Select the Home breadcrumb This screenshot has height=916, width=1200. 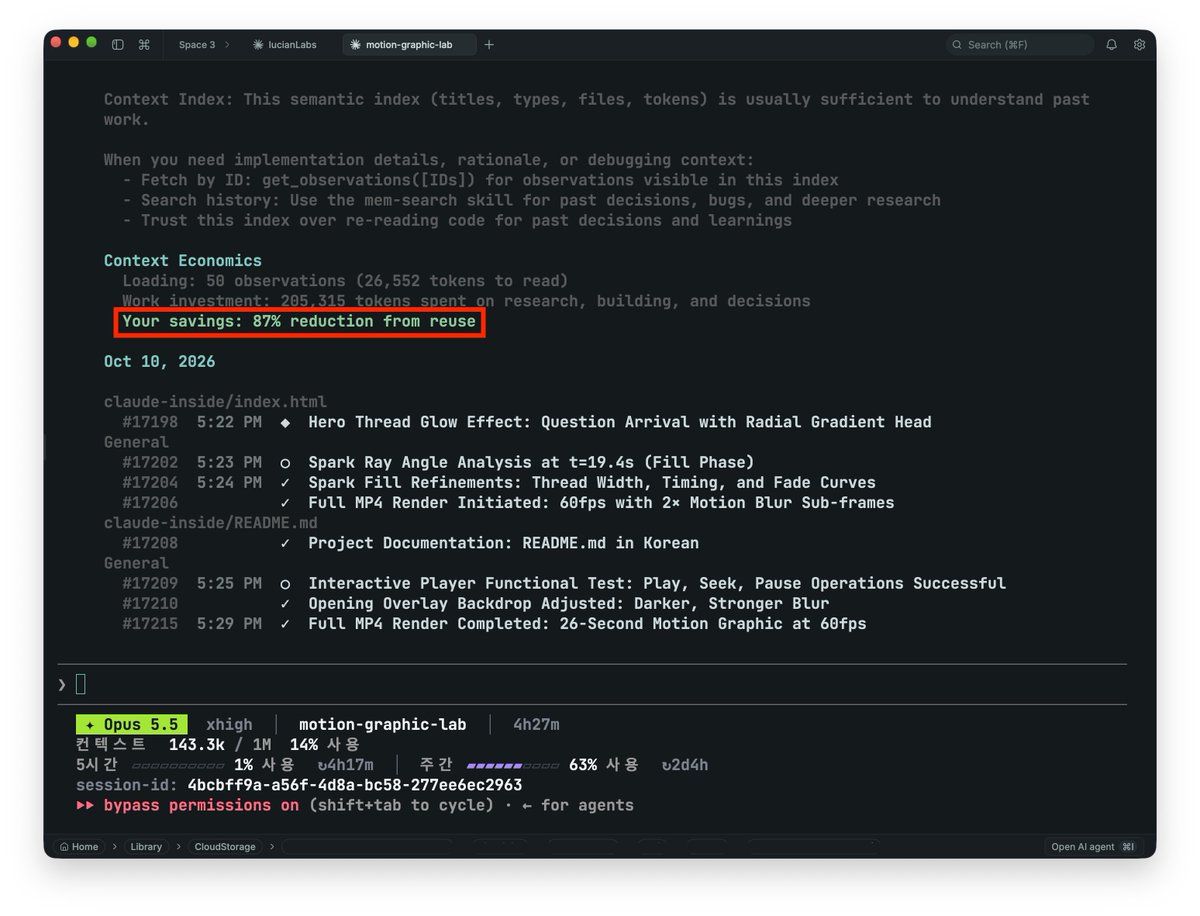coord(79,846)
